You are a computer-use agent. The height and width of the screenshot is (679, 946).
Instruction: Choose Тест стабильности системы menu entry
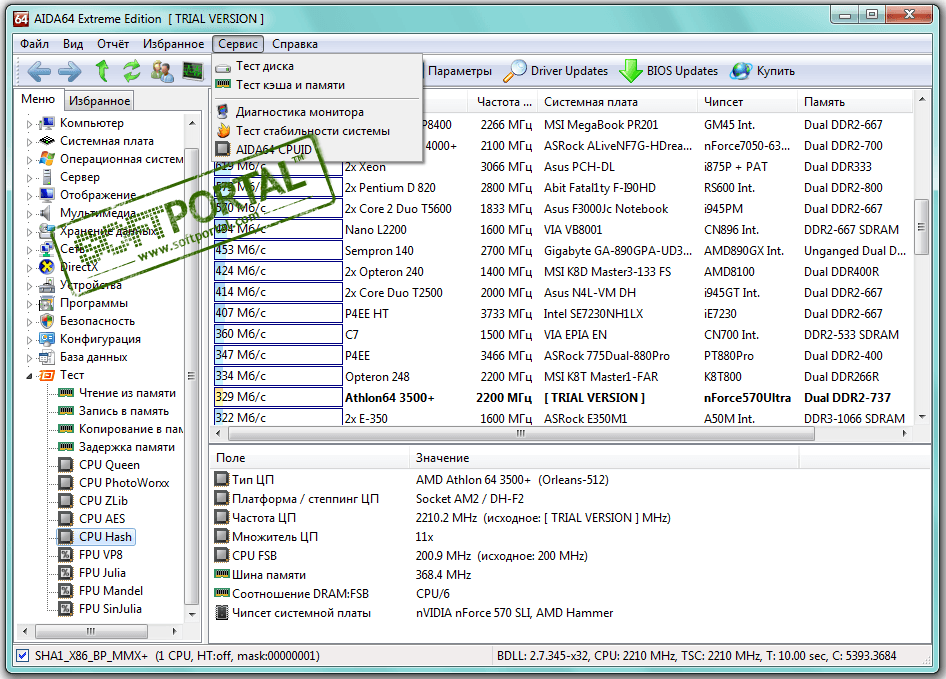point(317,131)
